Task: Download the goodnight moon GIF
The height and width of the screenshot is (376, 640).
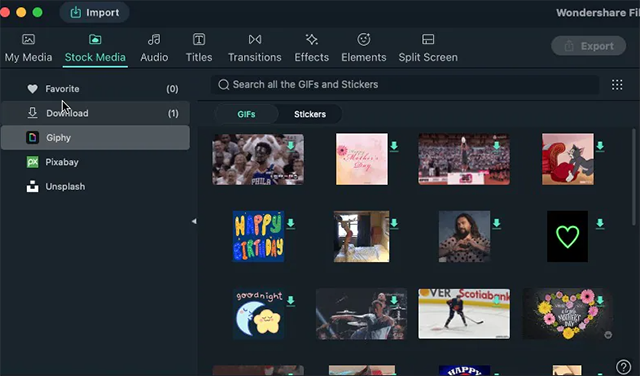Action: (x=291, y=301)
